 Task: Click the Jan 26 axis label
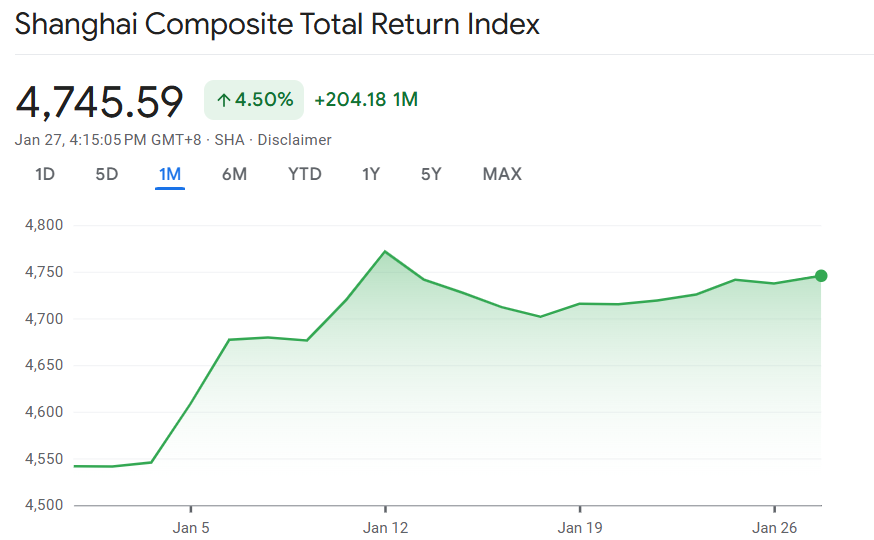point(775,526)
